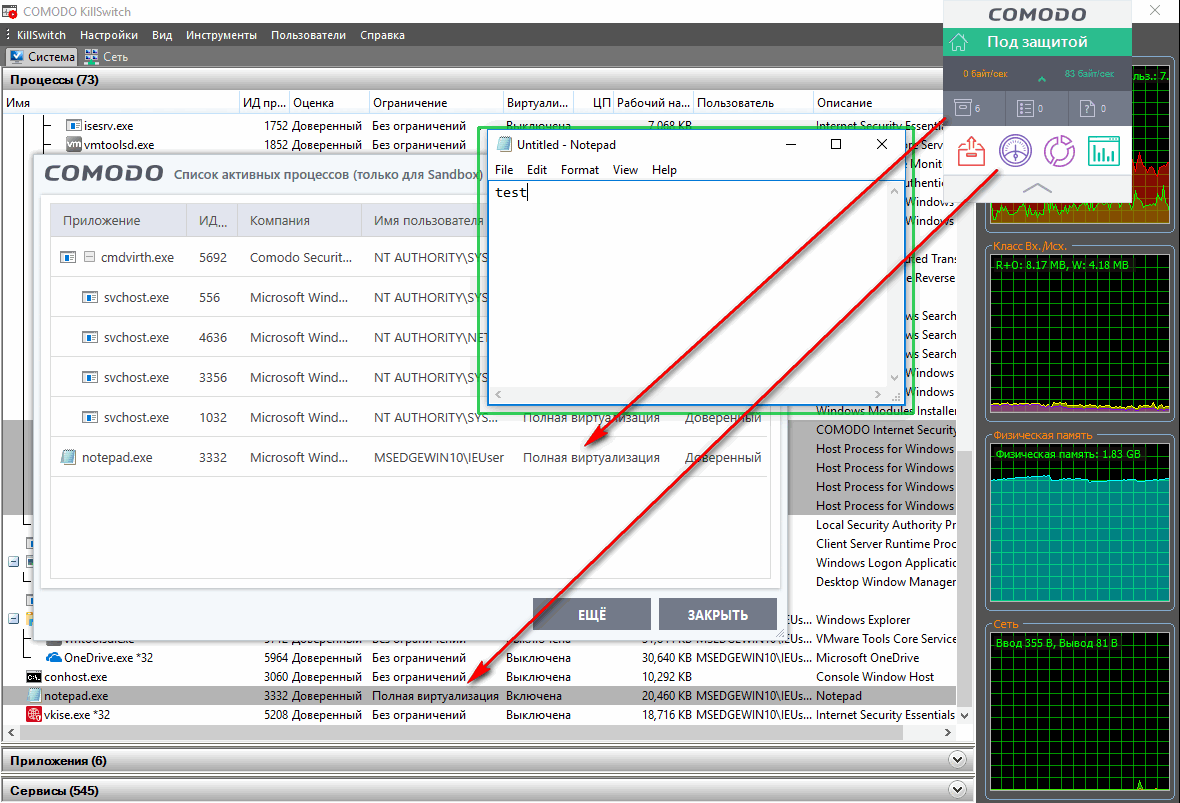Select notepad.exe row with PID 3332 in KillSwitch
1180x803 pixels.
coord(479,696)
